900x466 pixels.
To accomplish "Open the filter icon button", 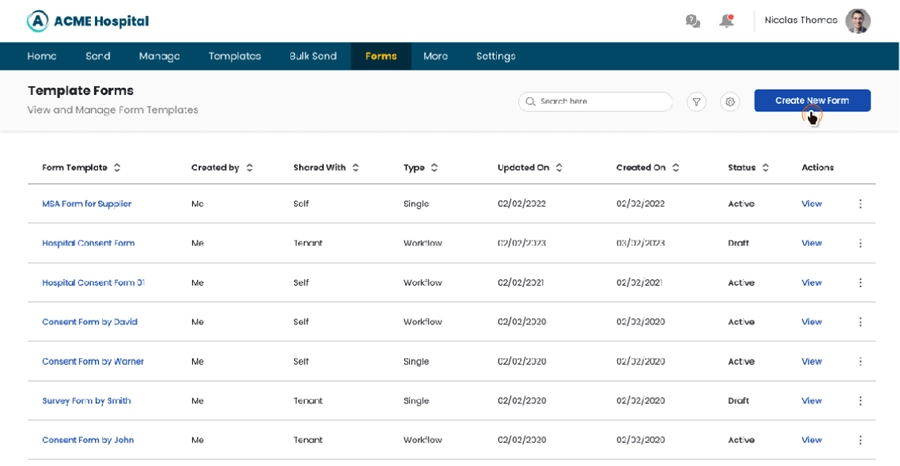I will (696, 102).
